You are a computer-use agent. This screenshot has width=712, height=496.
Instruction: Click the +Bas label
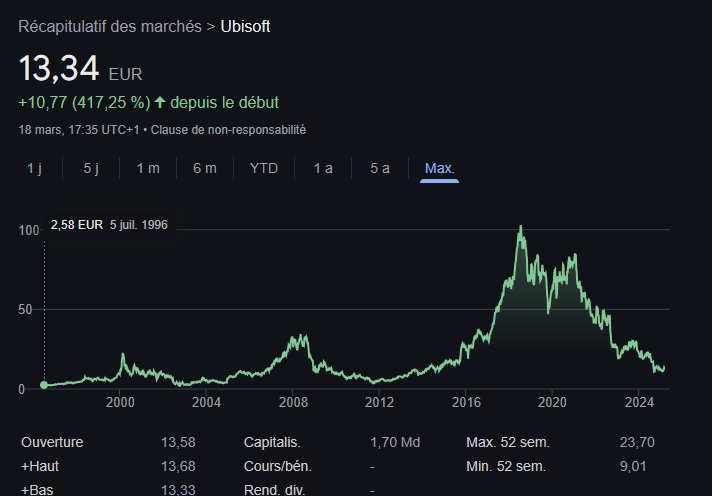coord(37,490)
